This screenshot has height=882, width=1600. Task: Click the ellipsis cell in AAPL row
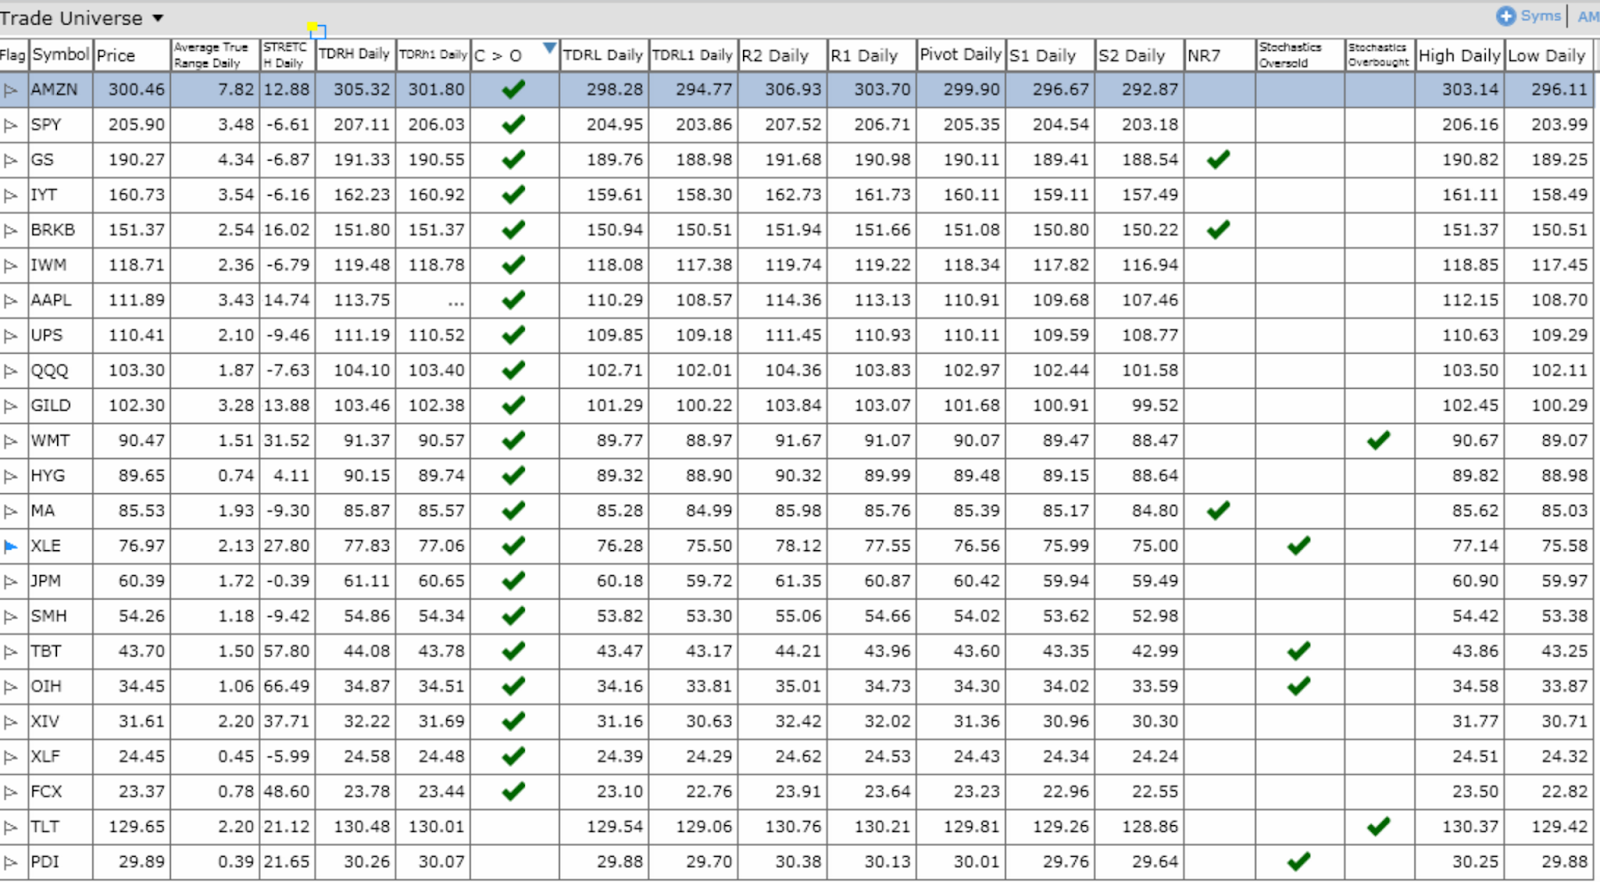pyautogui.click(x=456, y=302)
